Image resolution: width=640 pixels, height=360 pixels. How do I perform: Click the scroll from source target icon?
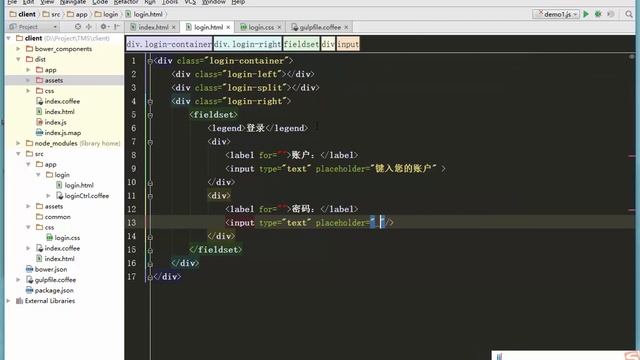tap(78, 27)
